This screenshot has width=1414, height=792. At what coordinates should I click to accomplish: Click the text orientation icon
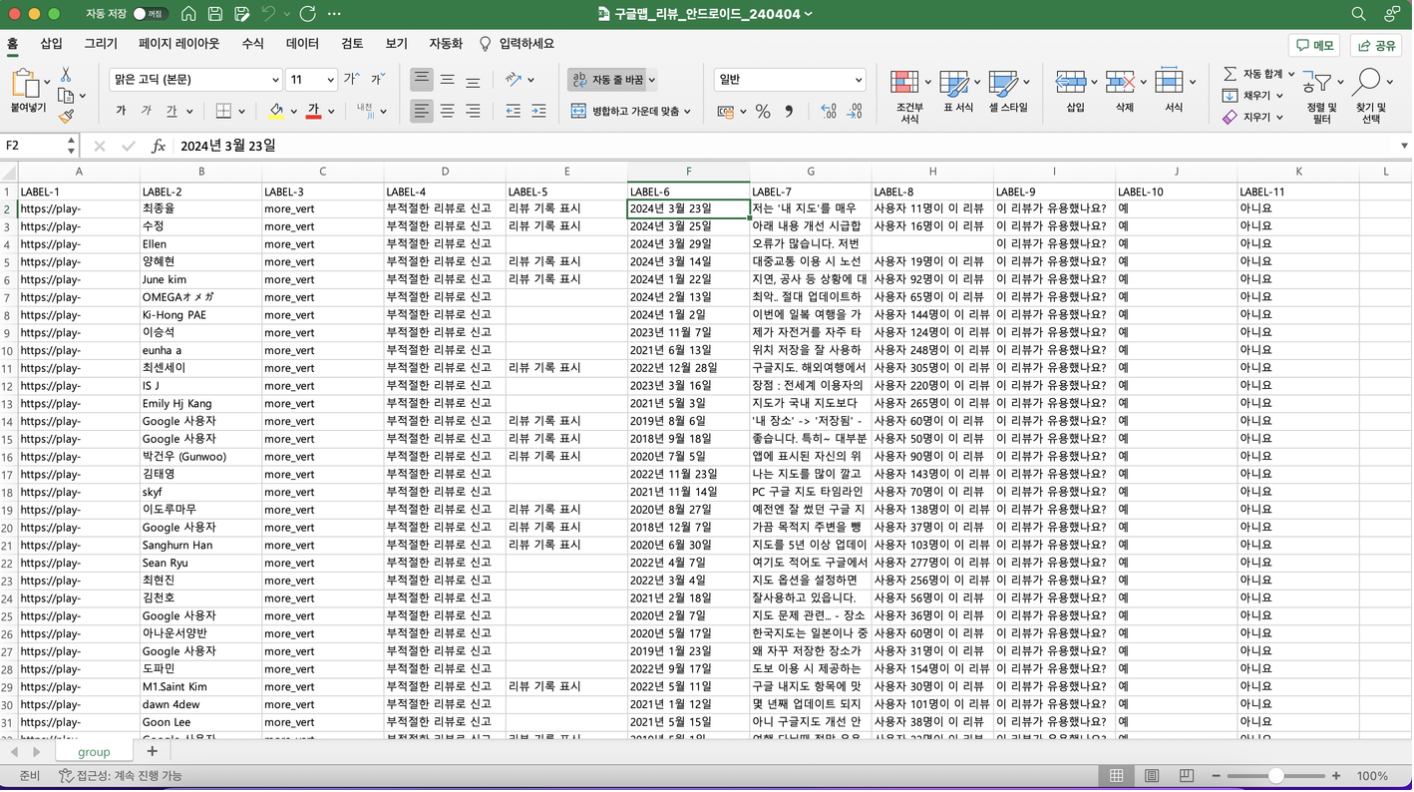point(514,79)
